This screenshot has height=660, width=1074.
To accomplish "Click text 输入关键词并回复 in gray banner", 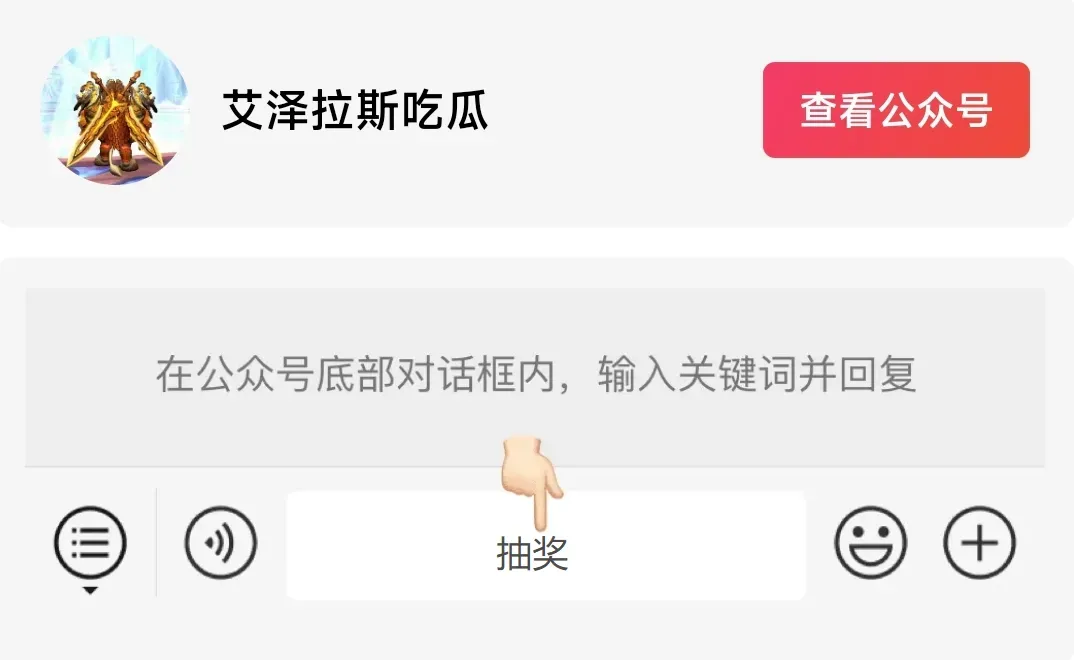I will (x=757, y=374).
